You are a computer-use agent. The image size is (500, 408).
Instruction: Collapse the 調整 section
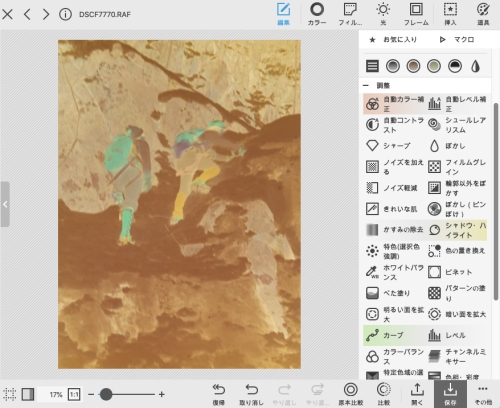[366, 86]
